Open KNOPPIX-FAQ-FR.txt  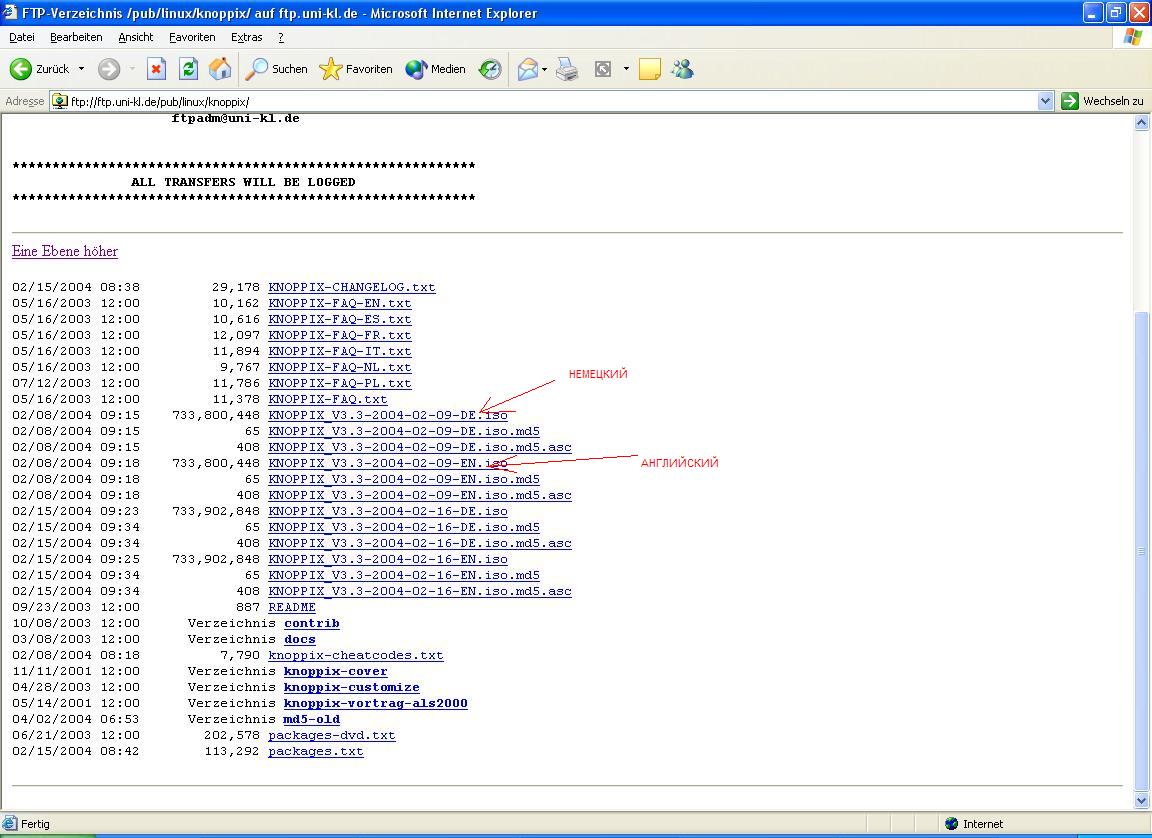coord(339,336)
